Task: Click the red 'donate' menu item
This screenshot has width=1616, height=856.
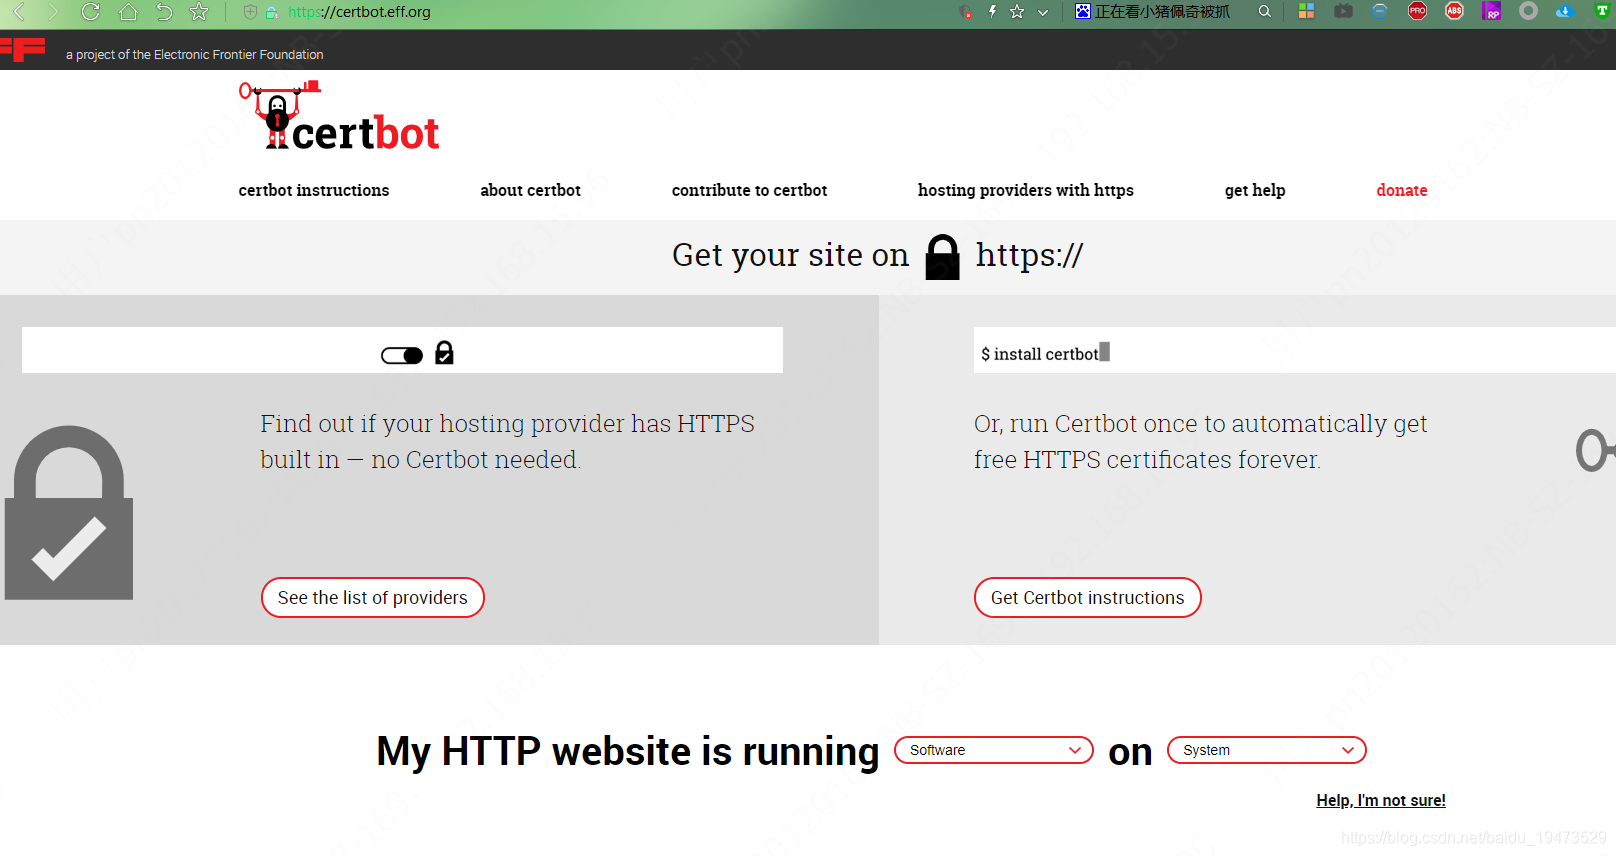Action: (1402, 190)
